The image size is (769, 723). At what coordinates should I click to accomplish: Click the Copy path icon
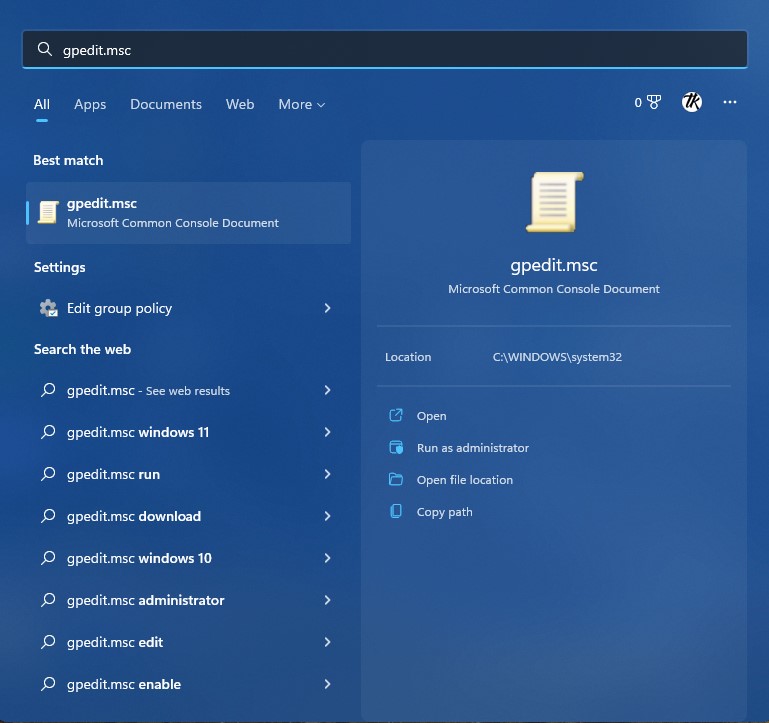click(x=396, y=511)
